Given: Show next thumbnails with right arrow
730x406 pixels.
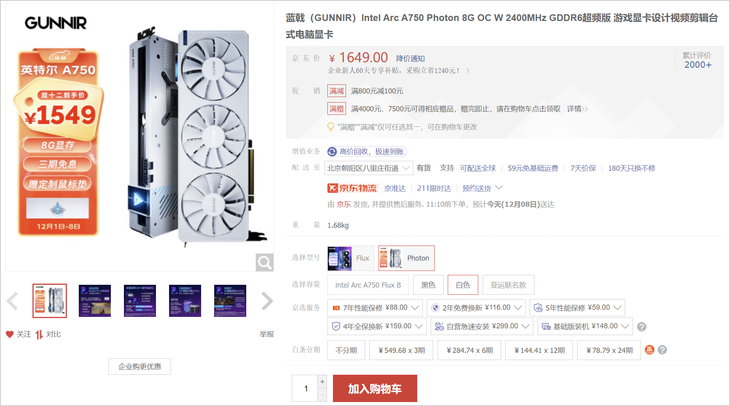Looking at the screenshot, I should pyautogui.click(x=267, y=301).
